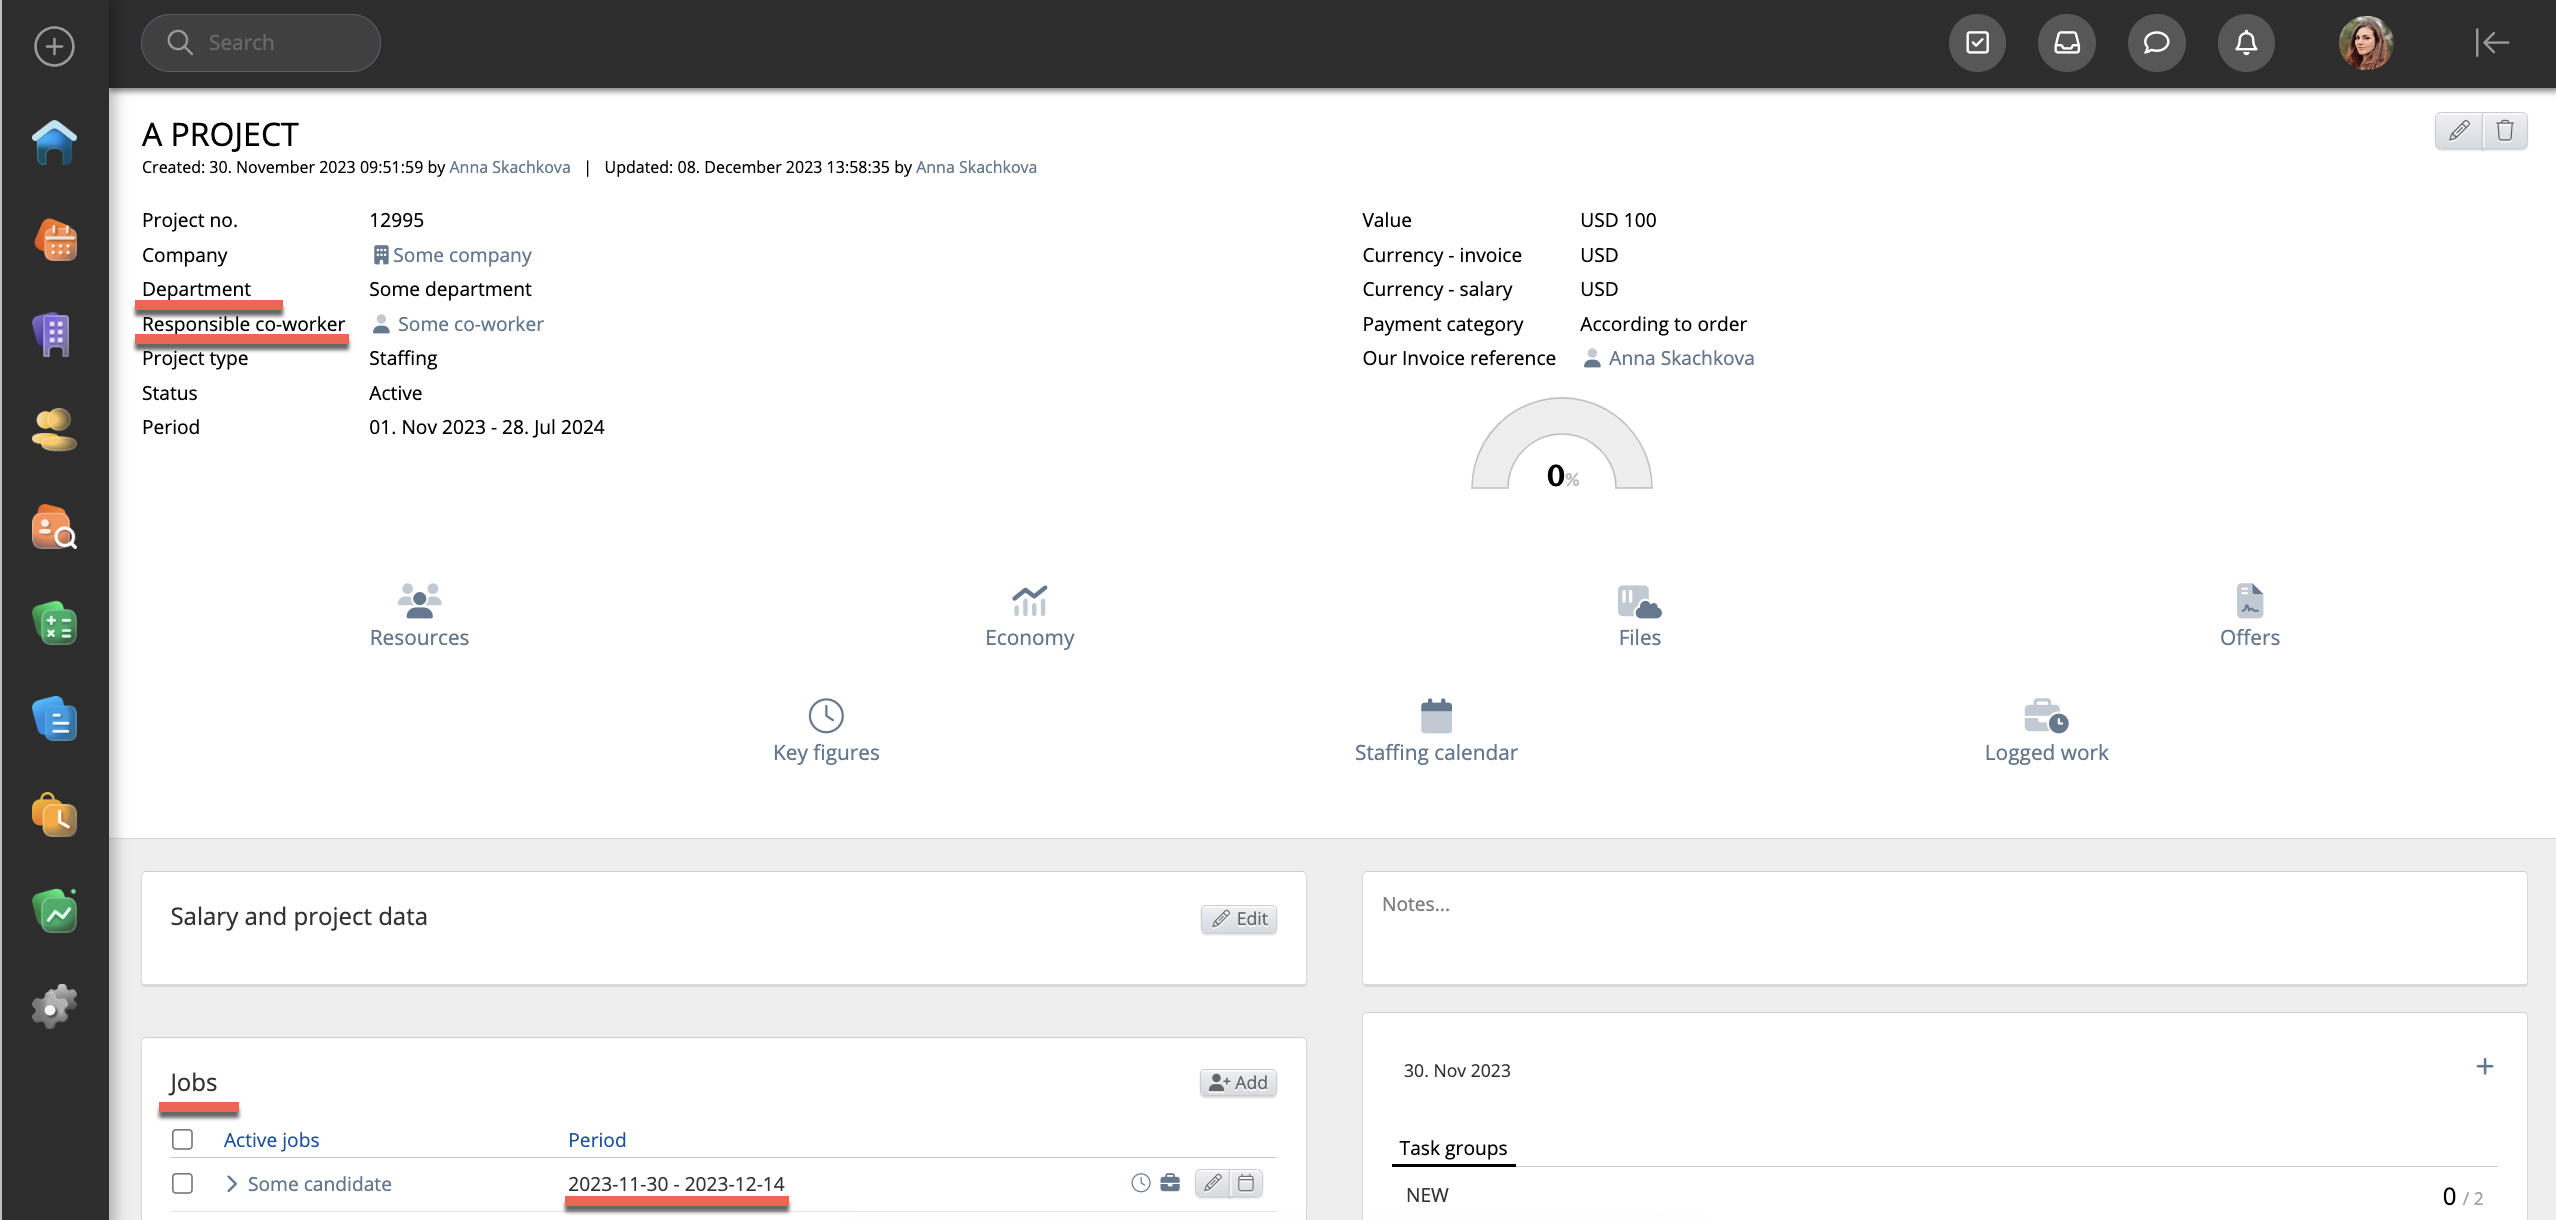This screenshot has width=2556, height=1220.
Task: Open Logged work icon
Action: (x=2045, y=716)
